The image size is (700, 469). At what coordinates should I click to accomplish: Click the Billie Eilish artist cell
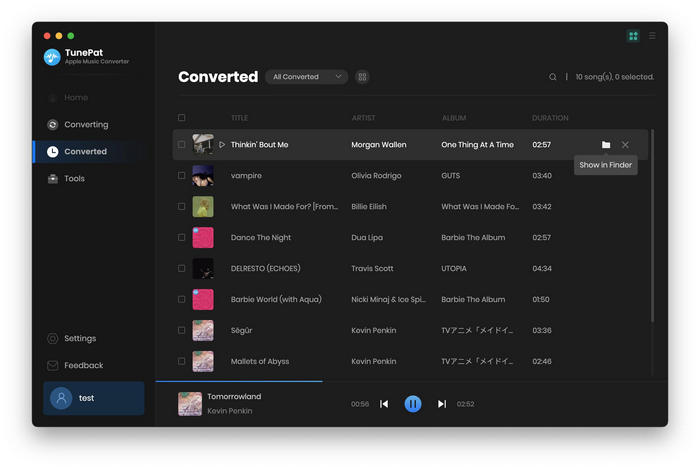click(369, 207)
